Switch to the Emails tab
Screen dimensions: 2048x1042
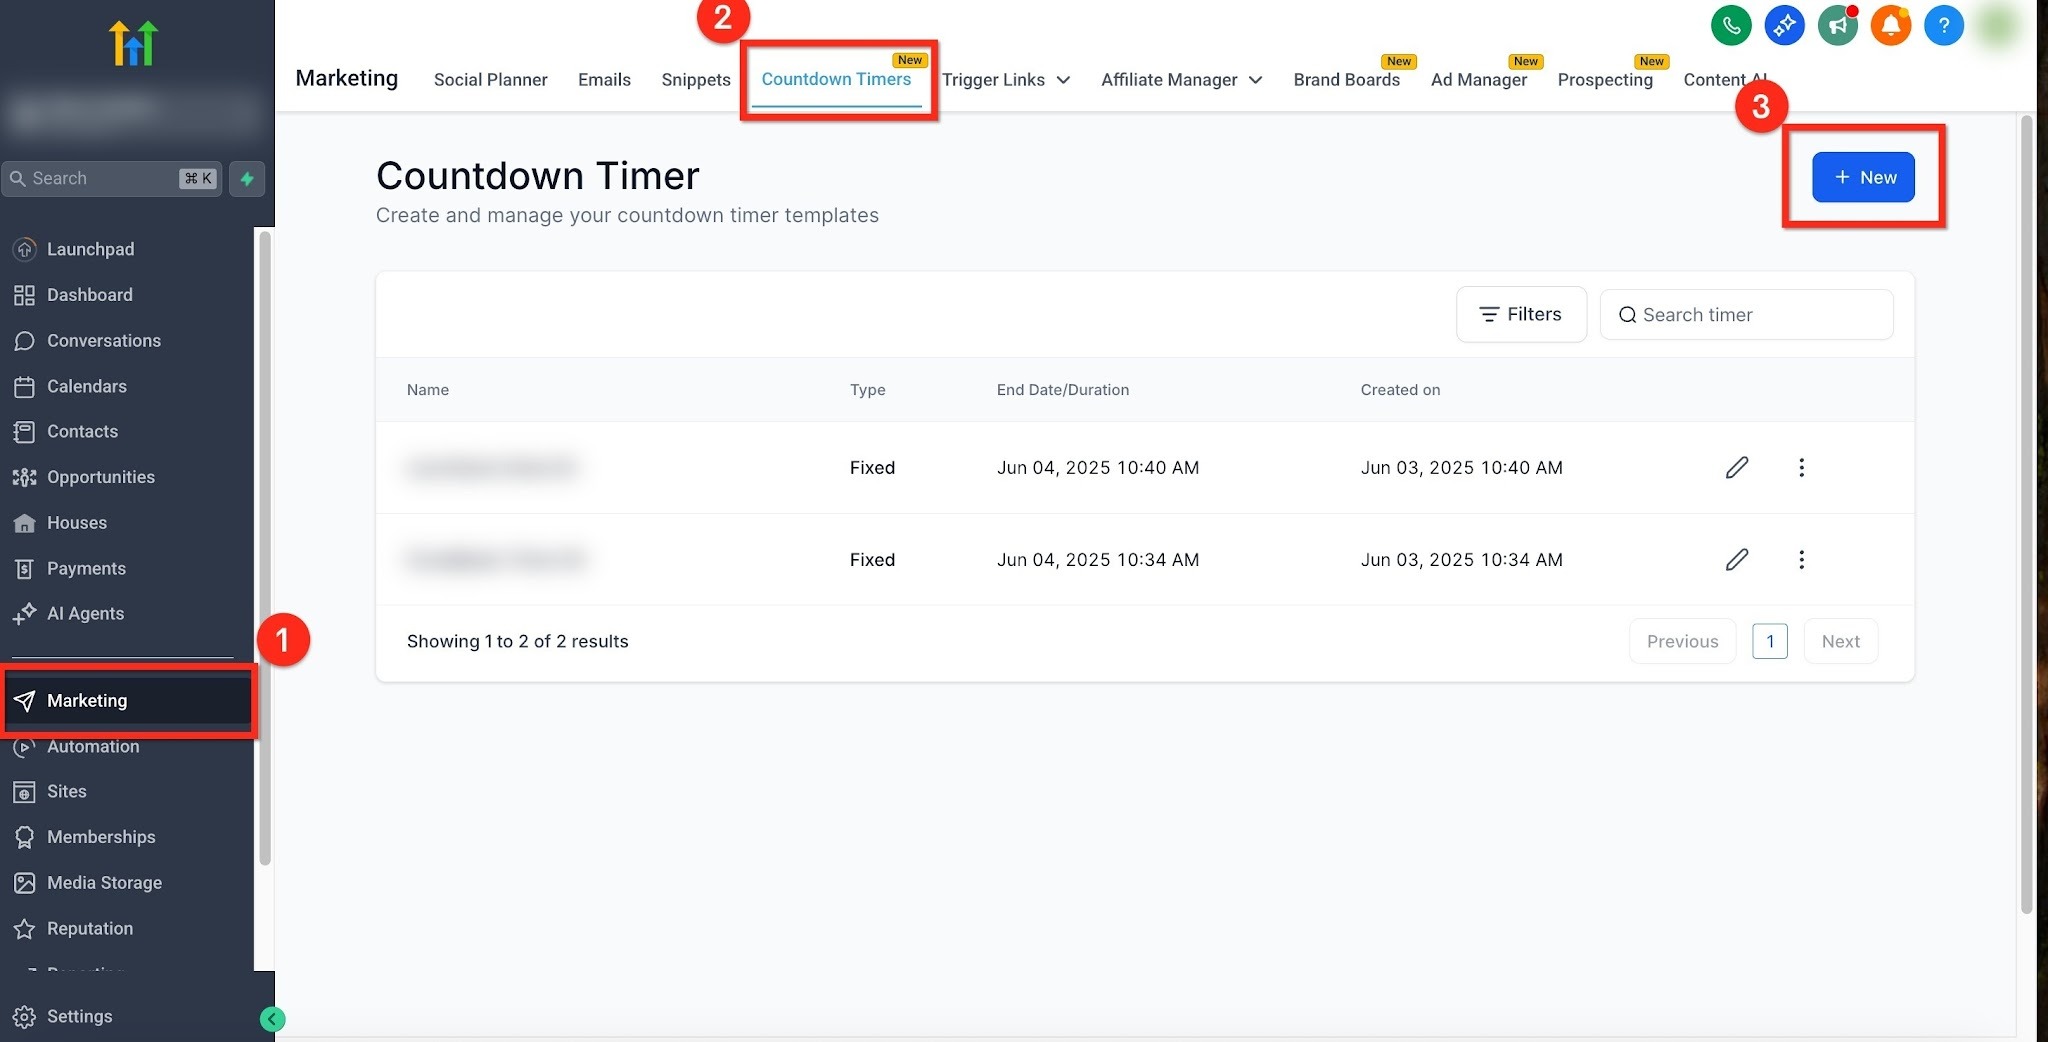click(x=604, y=80)
